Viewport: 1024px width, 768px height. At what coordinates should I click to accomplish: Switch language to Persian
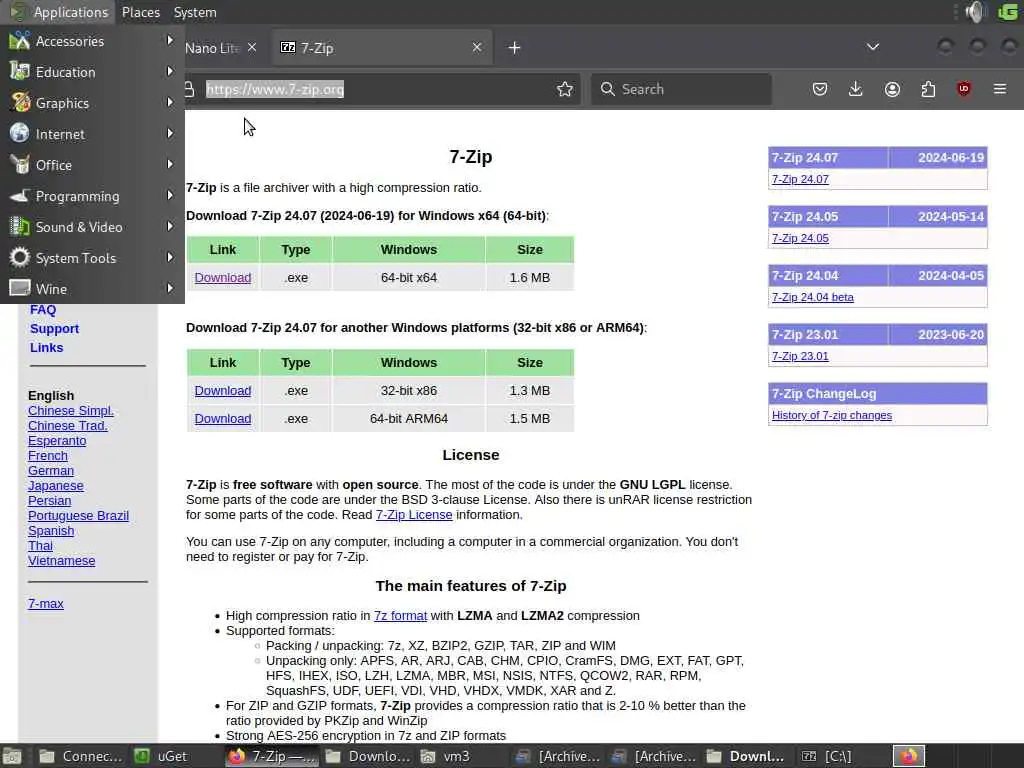50,501
